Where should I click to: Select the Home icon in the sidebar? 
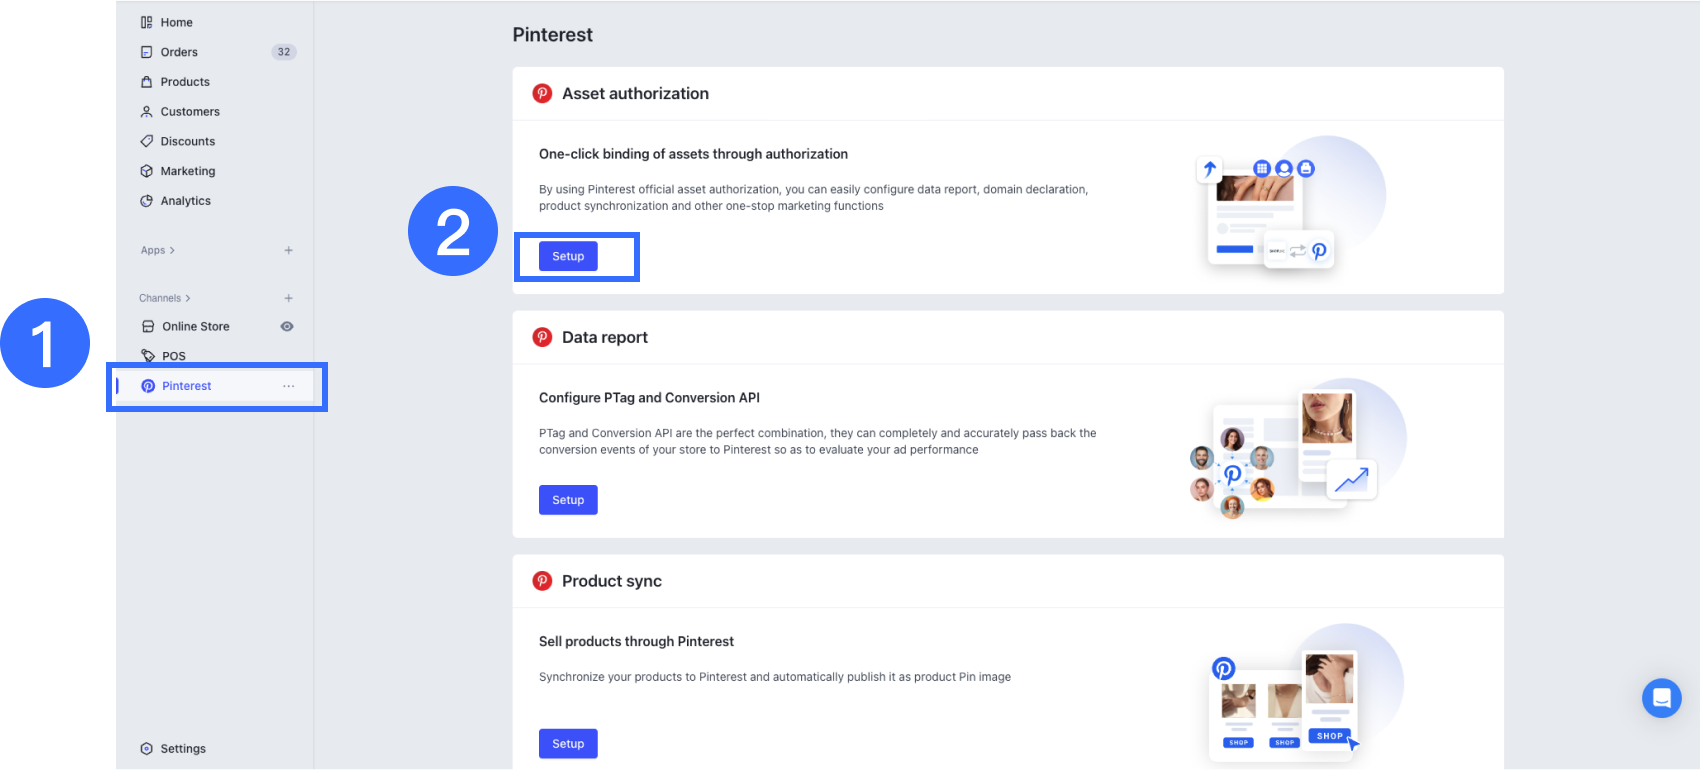[147, 21]
